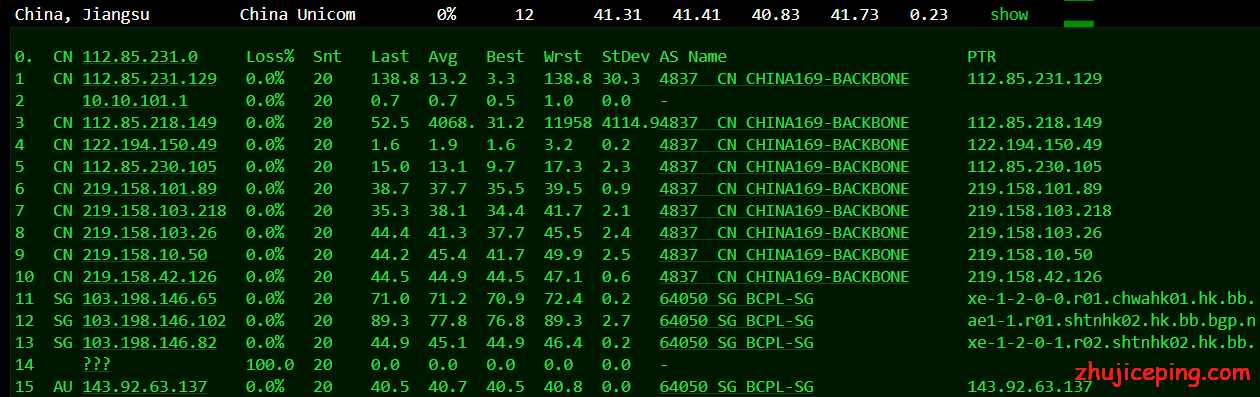Select the 100.0 loss value in hop 14
The height and width of the screenshot is (397, 1260).
click(x=270, y=365)
